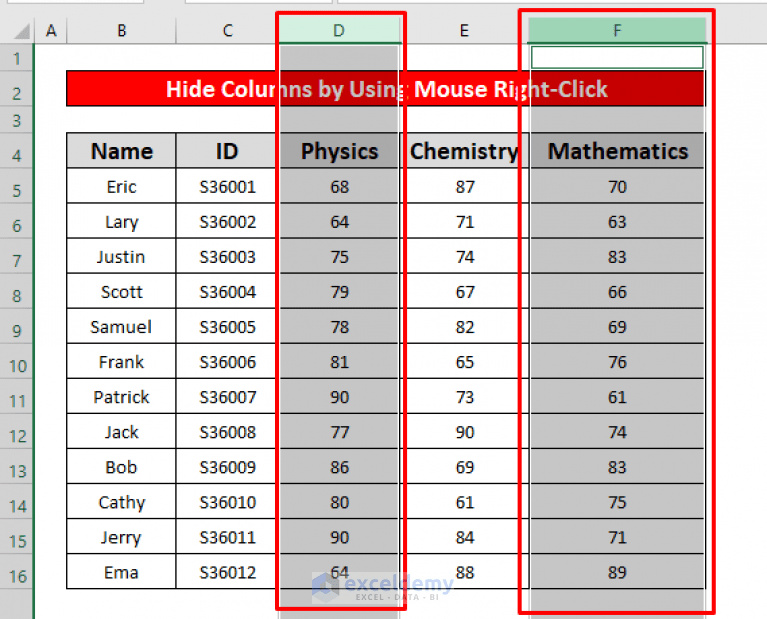The height and width of the screenshot is (619, 767).
Task: Click Frank's Mathematics score 76
Action: pyautogui.click(x=617, y=362)
